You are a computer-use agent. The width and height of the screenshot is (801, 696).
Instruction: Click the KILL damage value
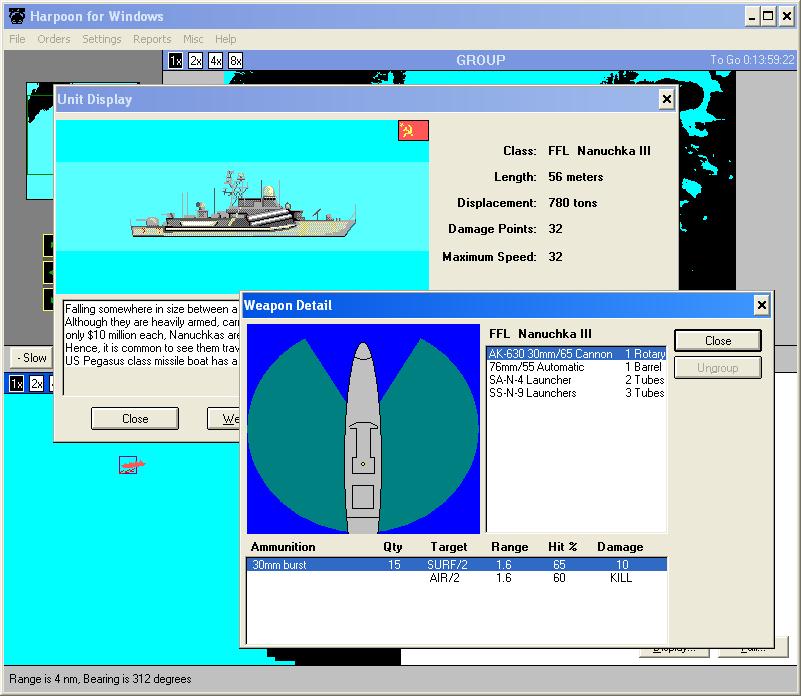point(621,578)
